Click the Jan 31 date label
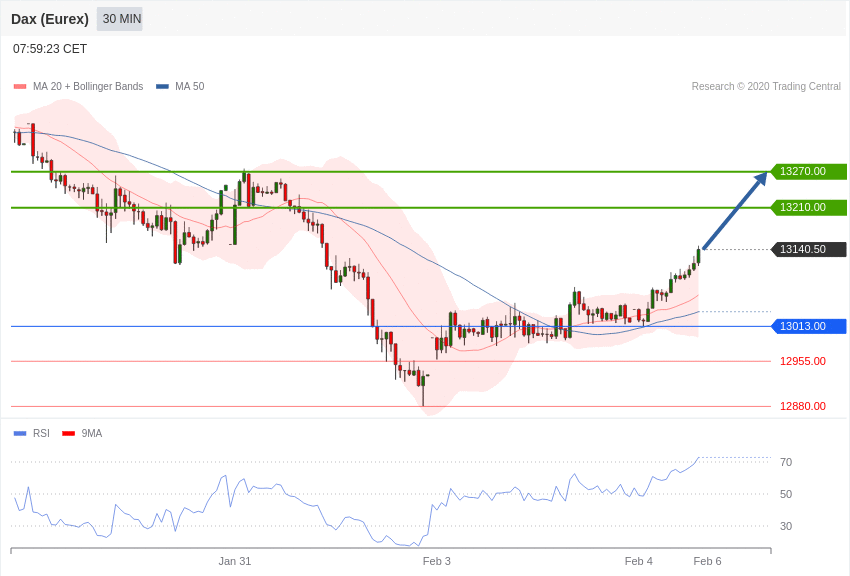850x576 pixels. point(235,561)
